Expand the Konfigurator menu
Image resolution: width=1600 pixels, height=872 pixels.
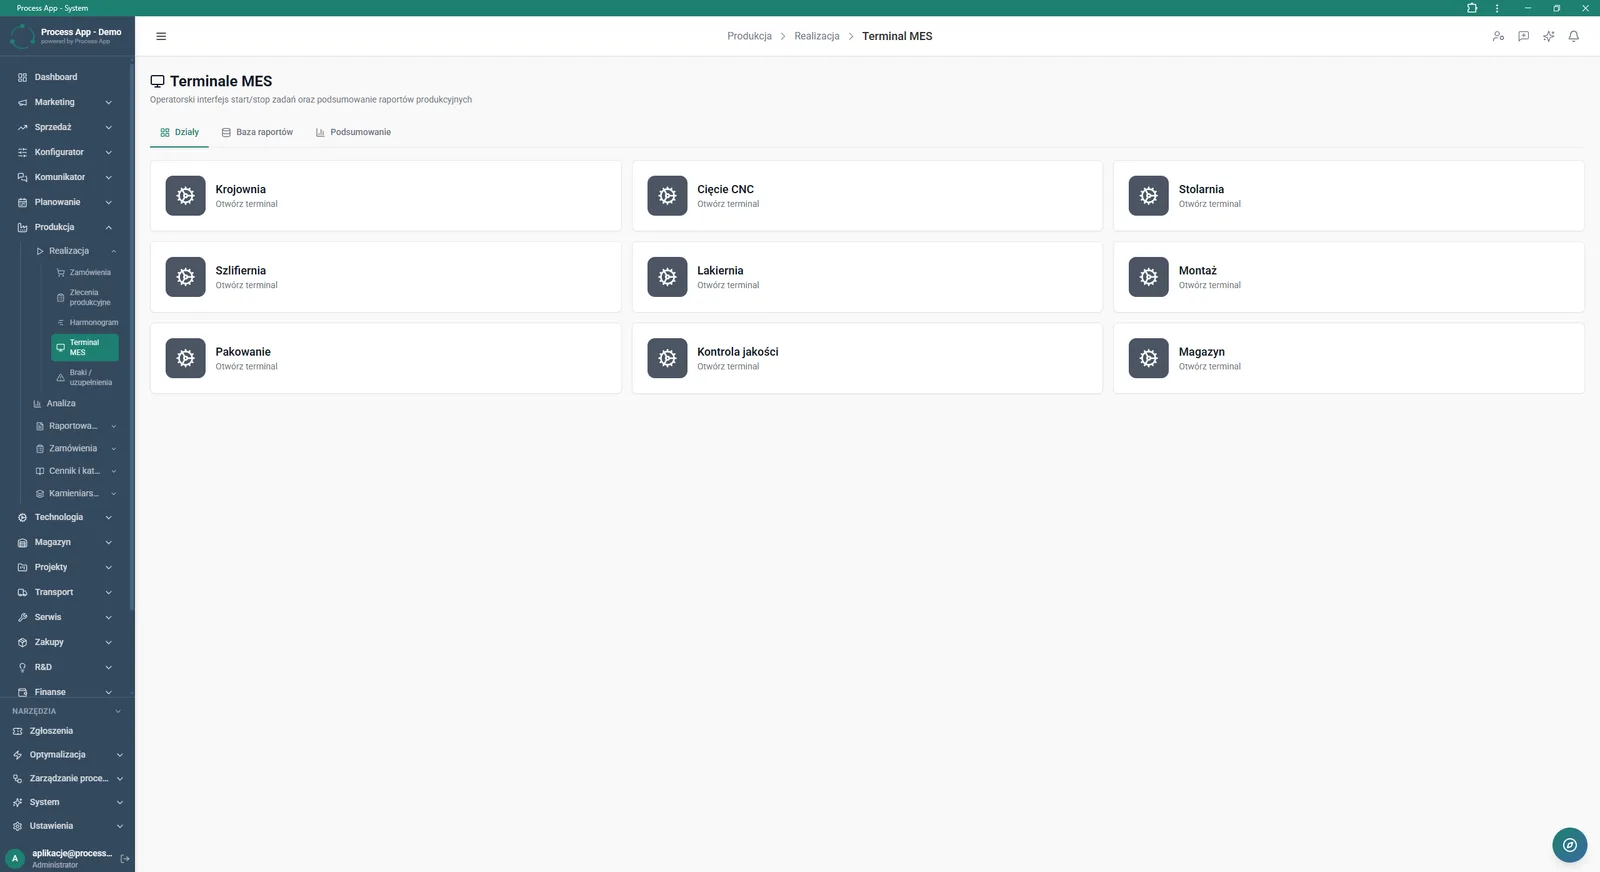click(66, 152)
